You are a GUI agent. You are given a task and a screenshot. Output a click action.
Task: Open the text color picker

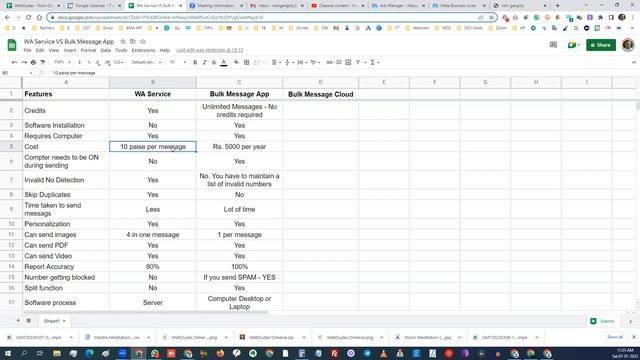pyautogui.click(x=224, y=62)
